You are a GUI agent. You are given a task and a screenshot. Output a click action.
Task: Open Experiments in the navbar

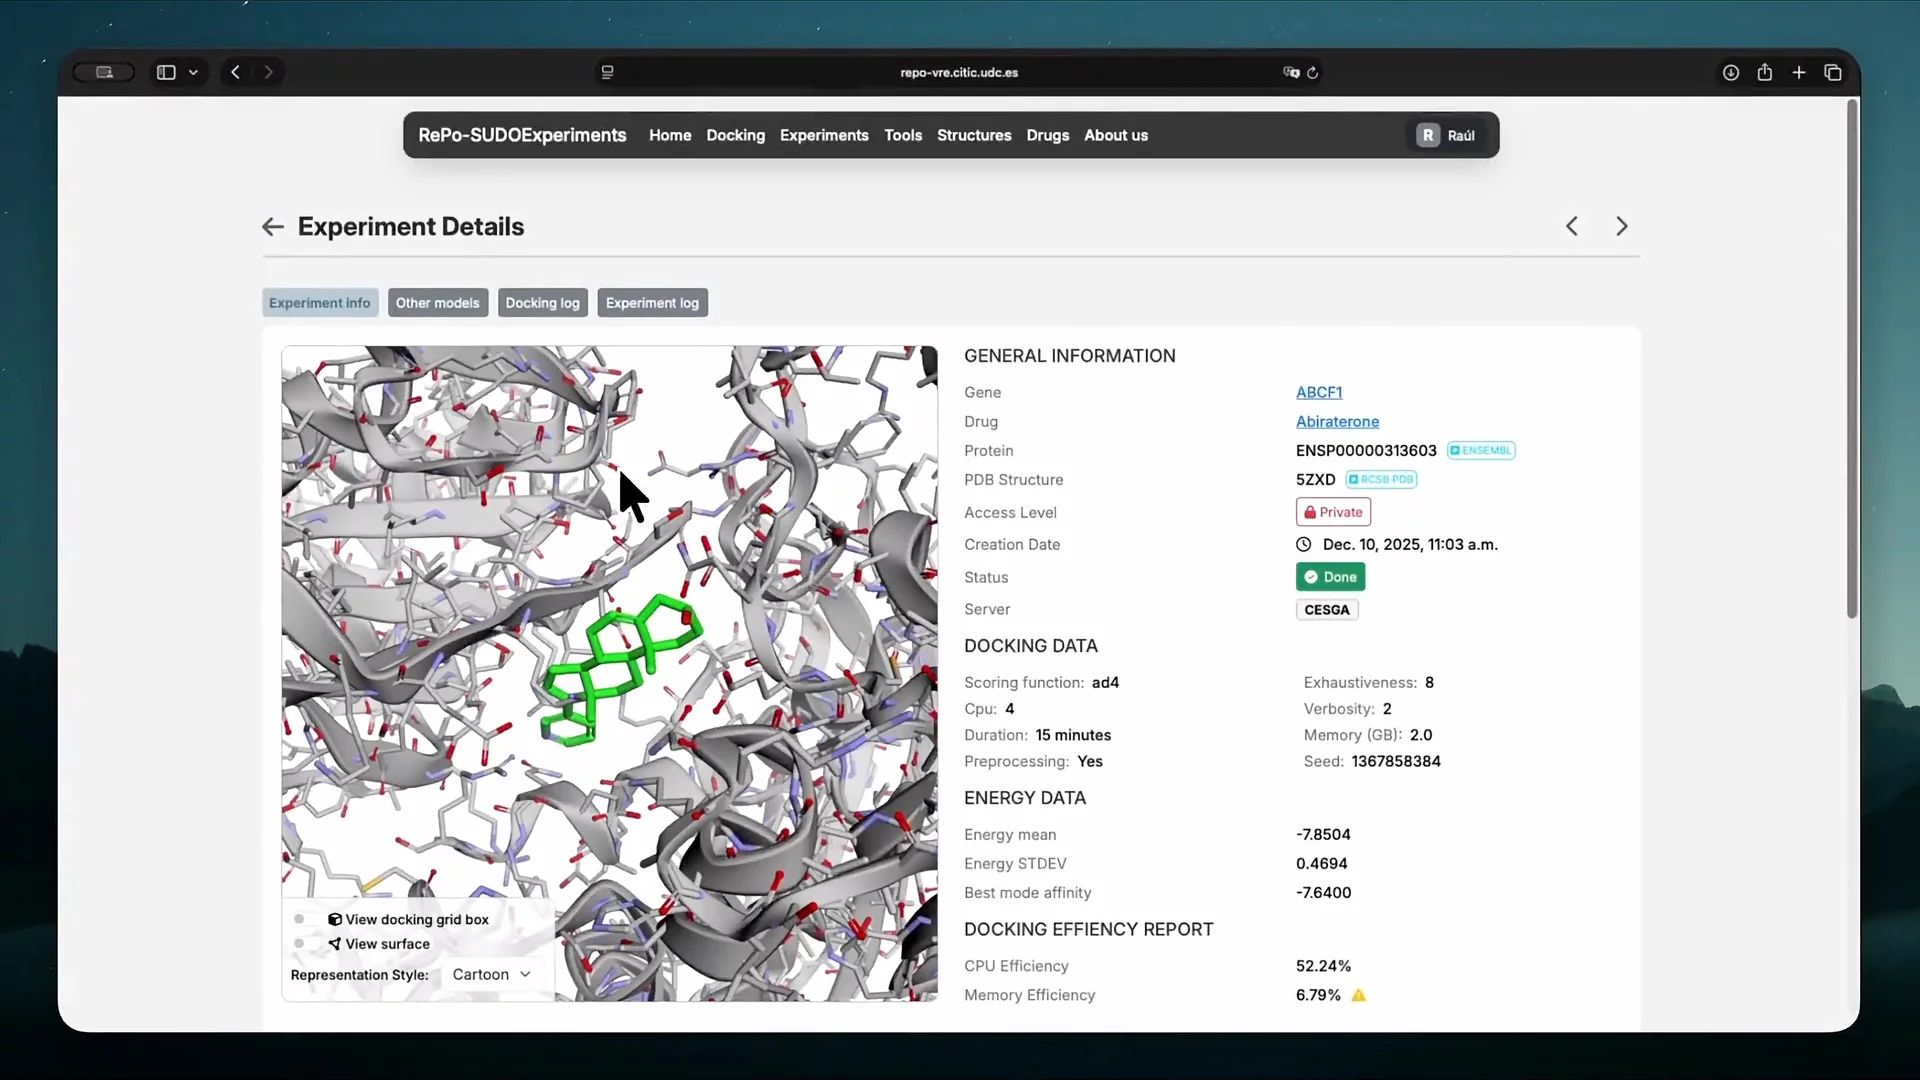pyautogui.click(x=824, y=136)
